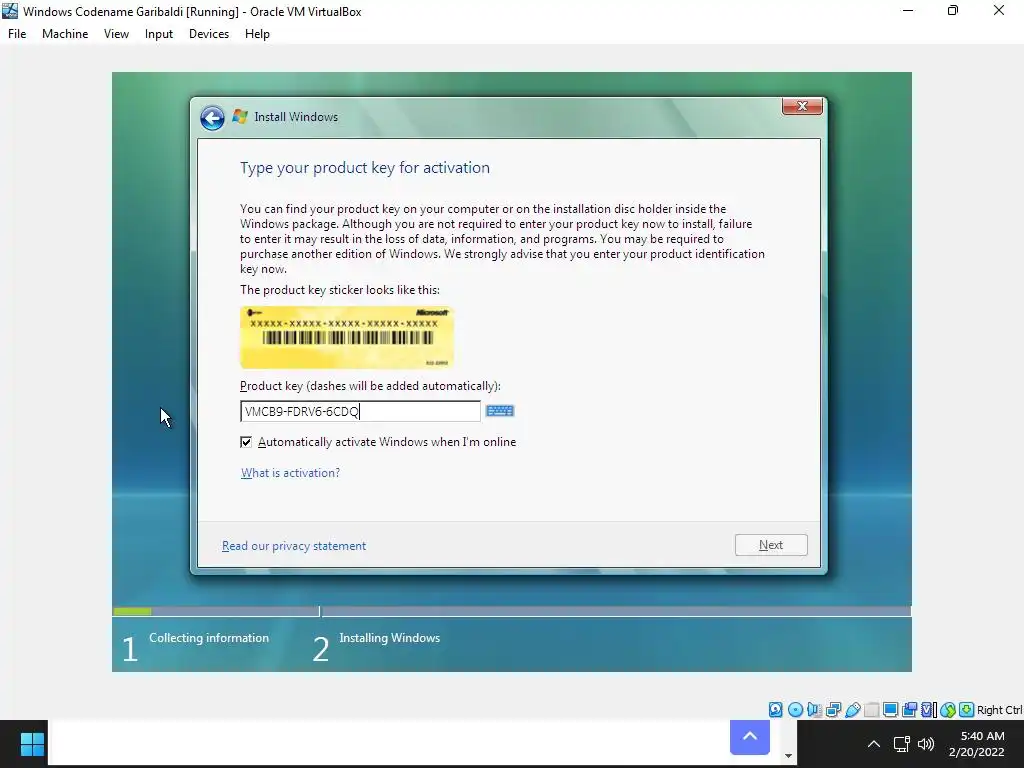Click the optical drive indicator in the VirtualBox status bar

click(x=795, y=709)
